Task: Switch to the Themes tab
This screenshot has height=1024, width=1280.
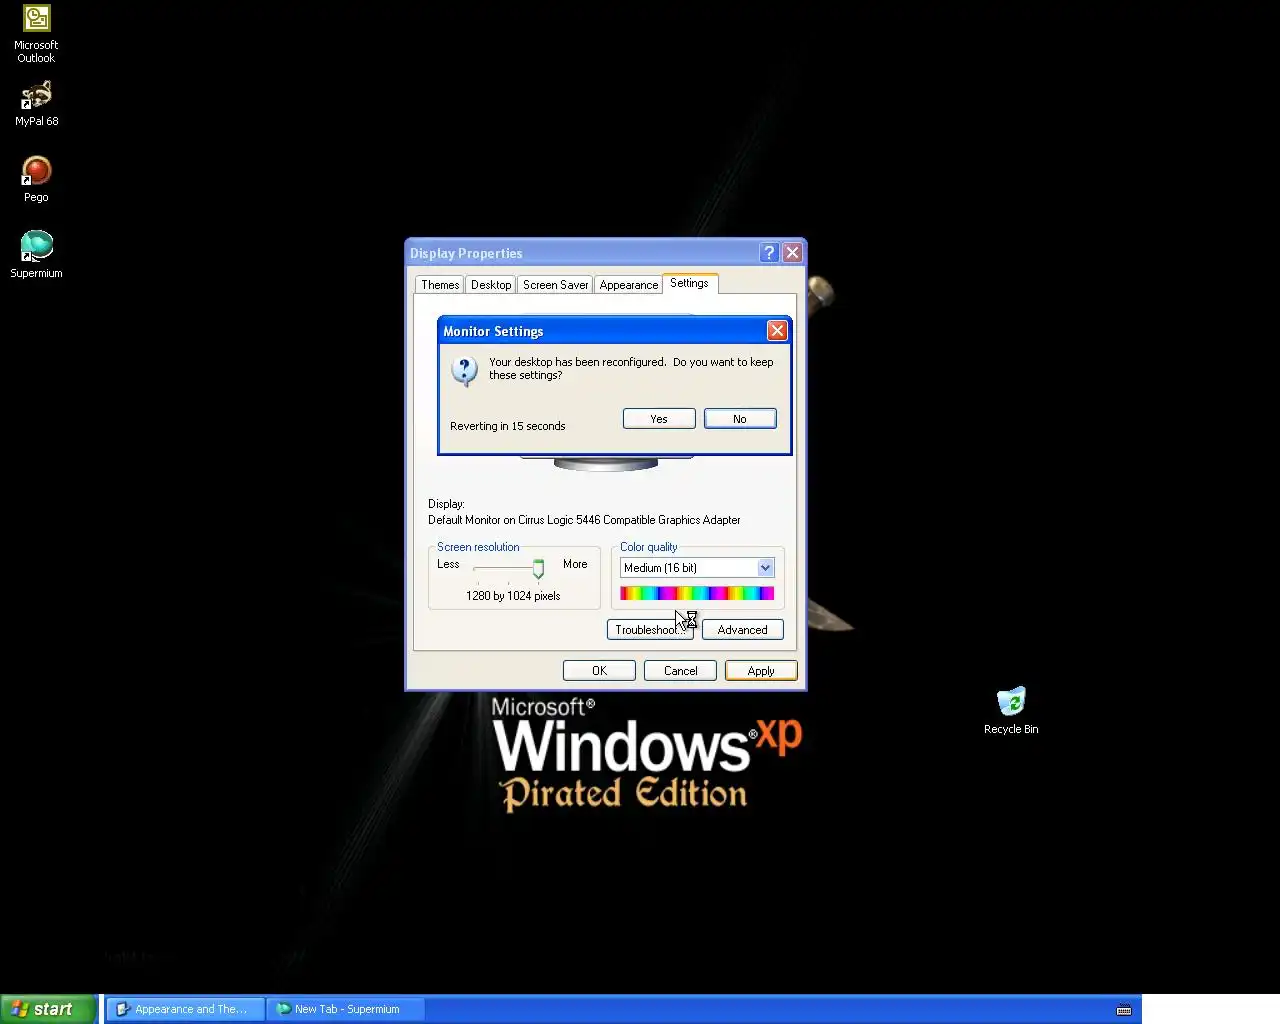Action: pos(440,285)
